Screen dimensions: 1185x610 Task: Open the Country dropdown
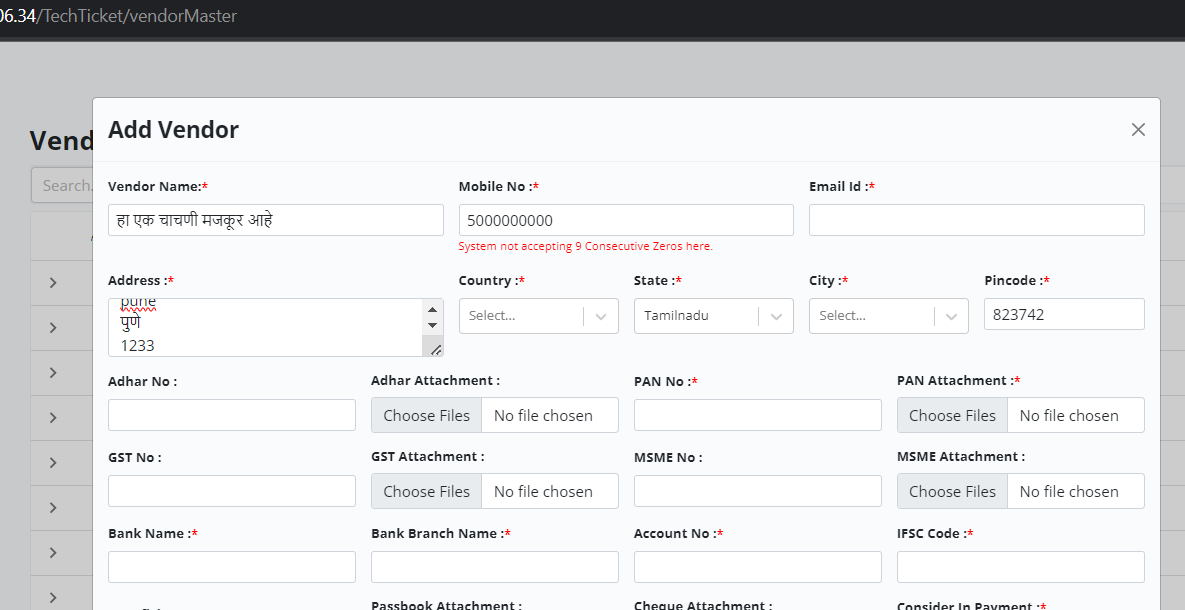pos(538,316)
